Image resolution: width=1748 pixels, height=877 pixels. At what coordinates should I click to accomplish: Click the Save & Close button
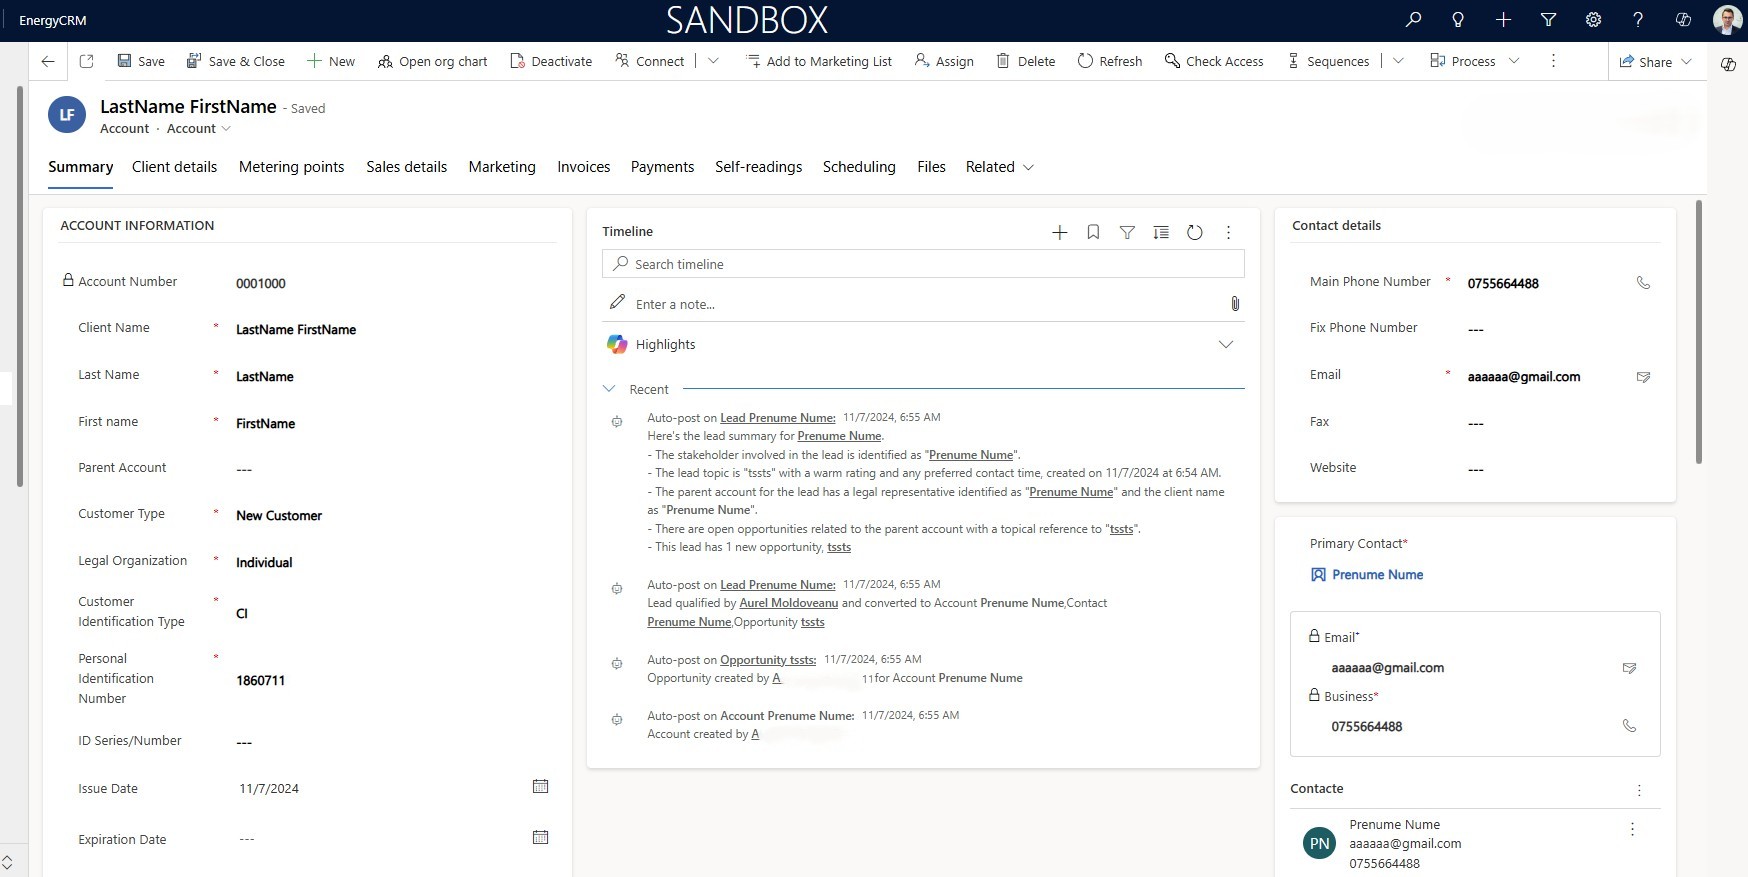tap(235, 61)
